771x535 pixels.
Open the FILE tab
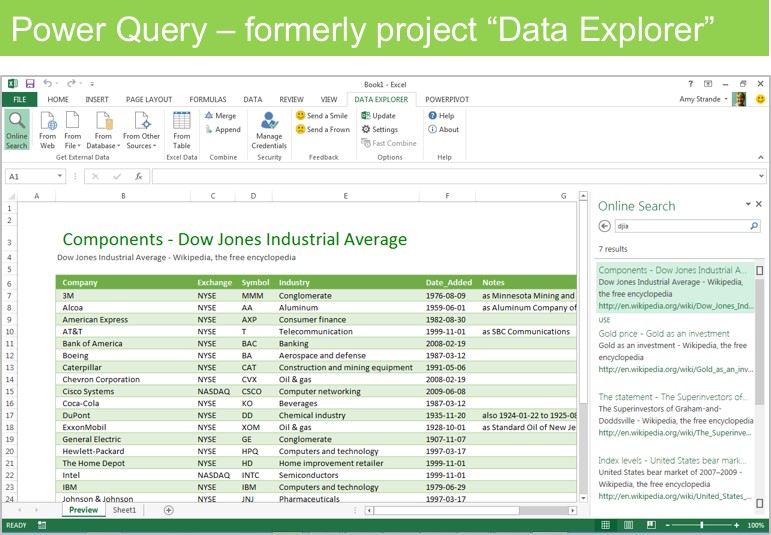(x=20, y=99)
